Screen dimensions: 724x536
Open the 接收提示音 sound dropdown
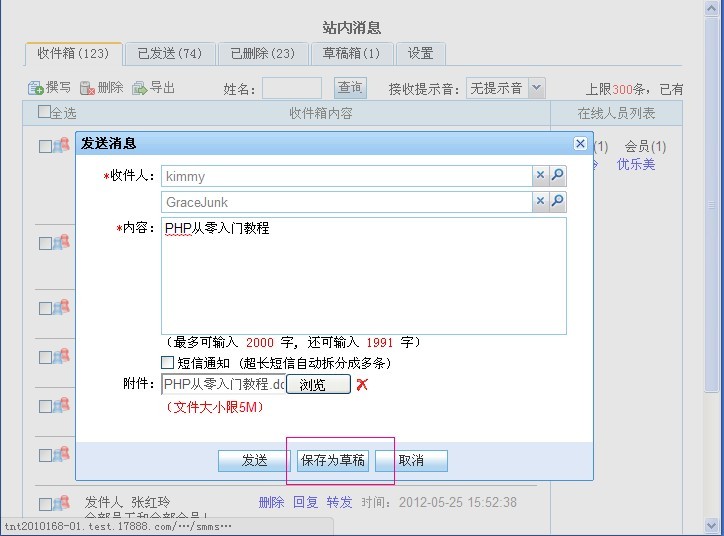pyautogui.click(x=536, y=88)
